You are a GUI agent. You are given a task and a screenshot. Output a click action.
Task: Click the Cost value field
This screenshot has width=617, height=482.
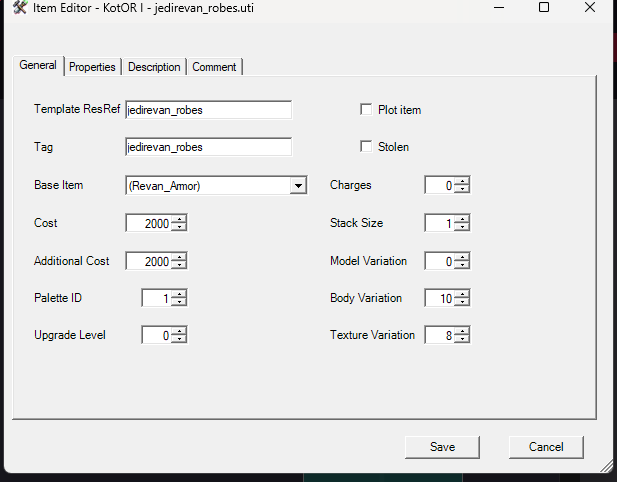pyautogui.click(x=149, y=223)
